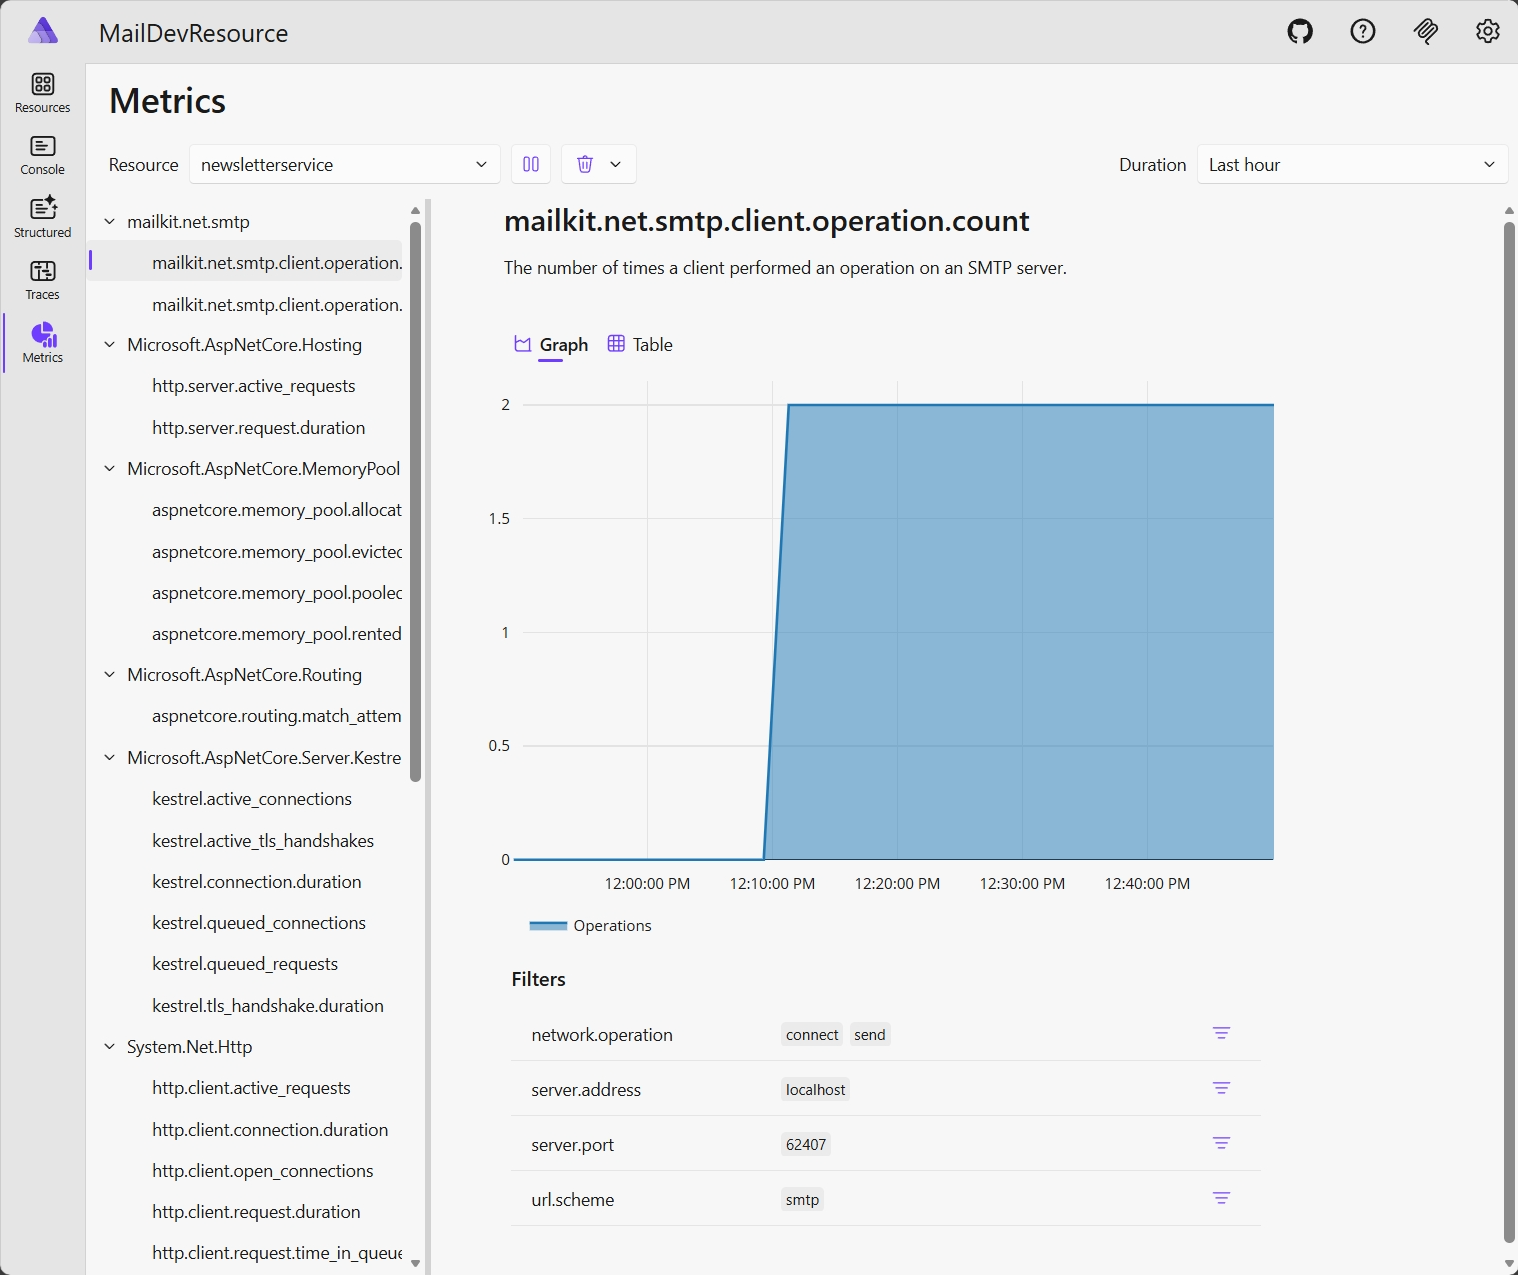Screen dimensions: 1518x1275
Task: Click the delete telemetry trash button
Action: click(585, 164)
